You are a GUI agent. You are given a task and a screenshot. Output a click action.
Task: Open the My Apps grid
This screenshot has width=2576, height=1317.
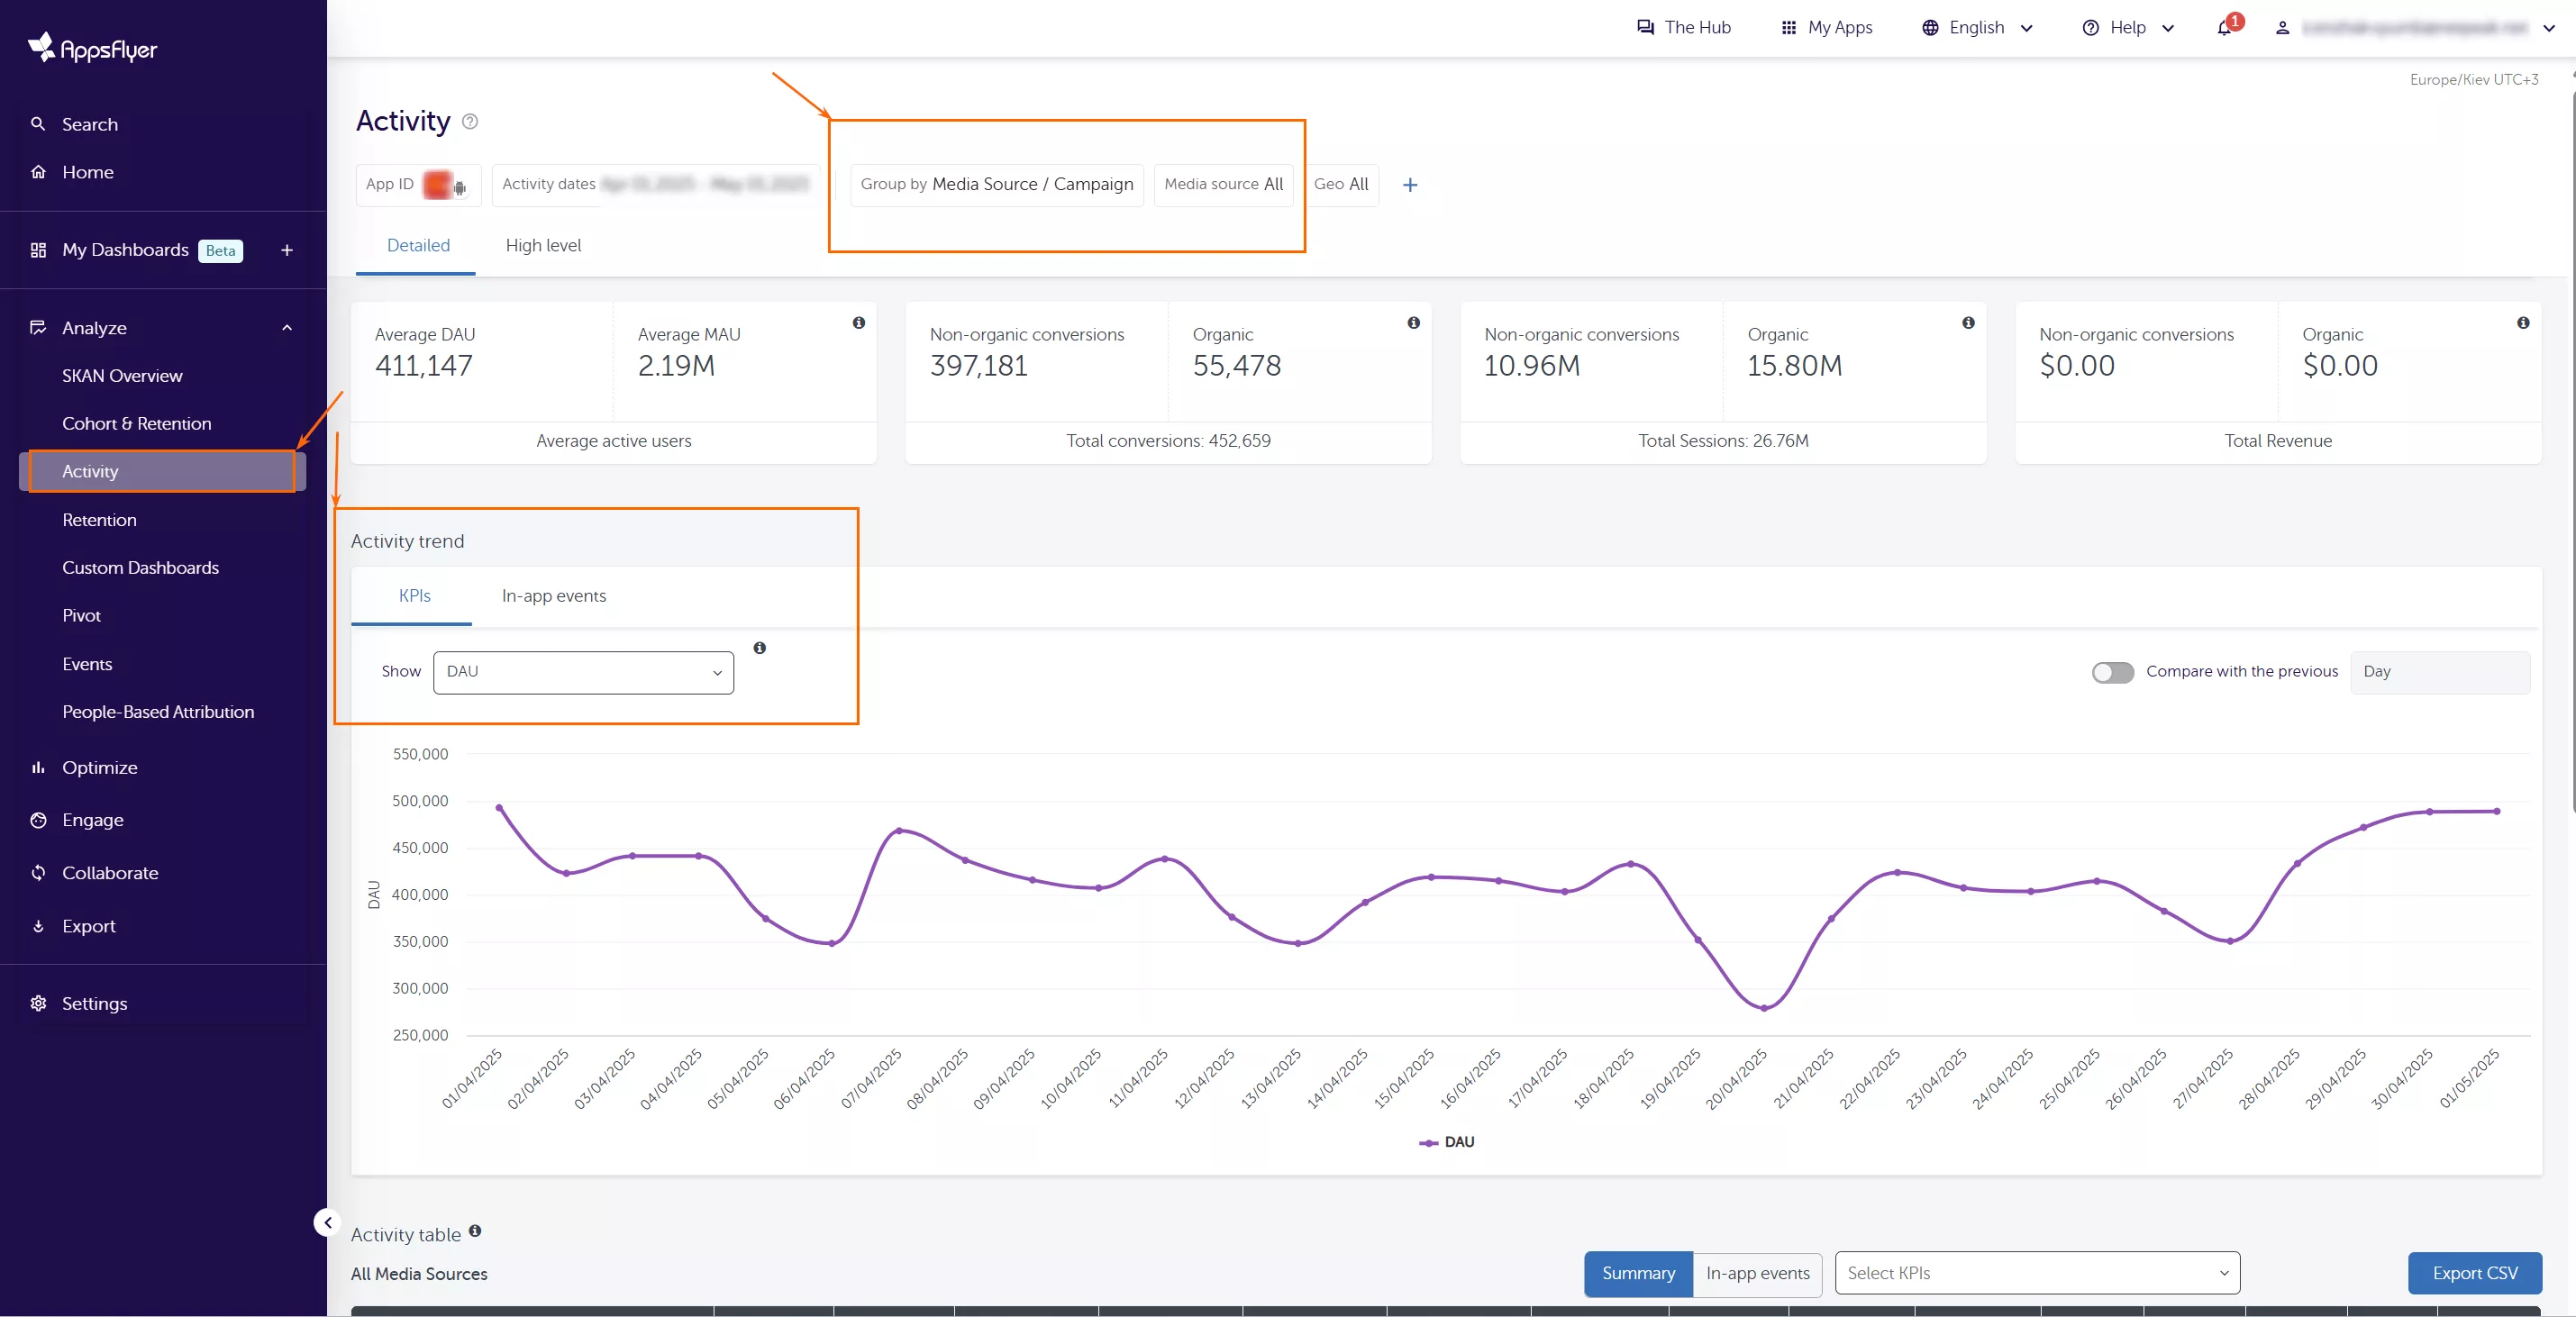coord(1827,27)
